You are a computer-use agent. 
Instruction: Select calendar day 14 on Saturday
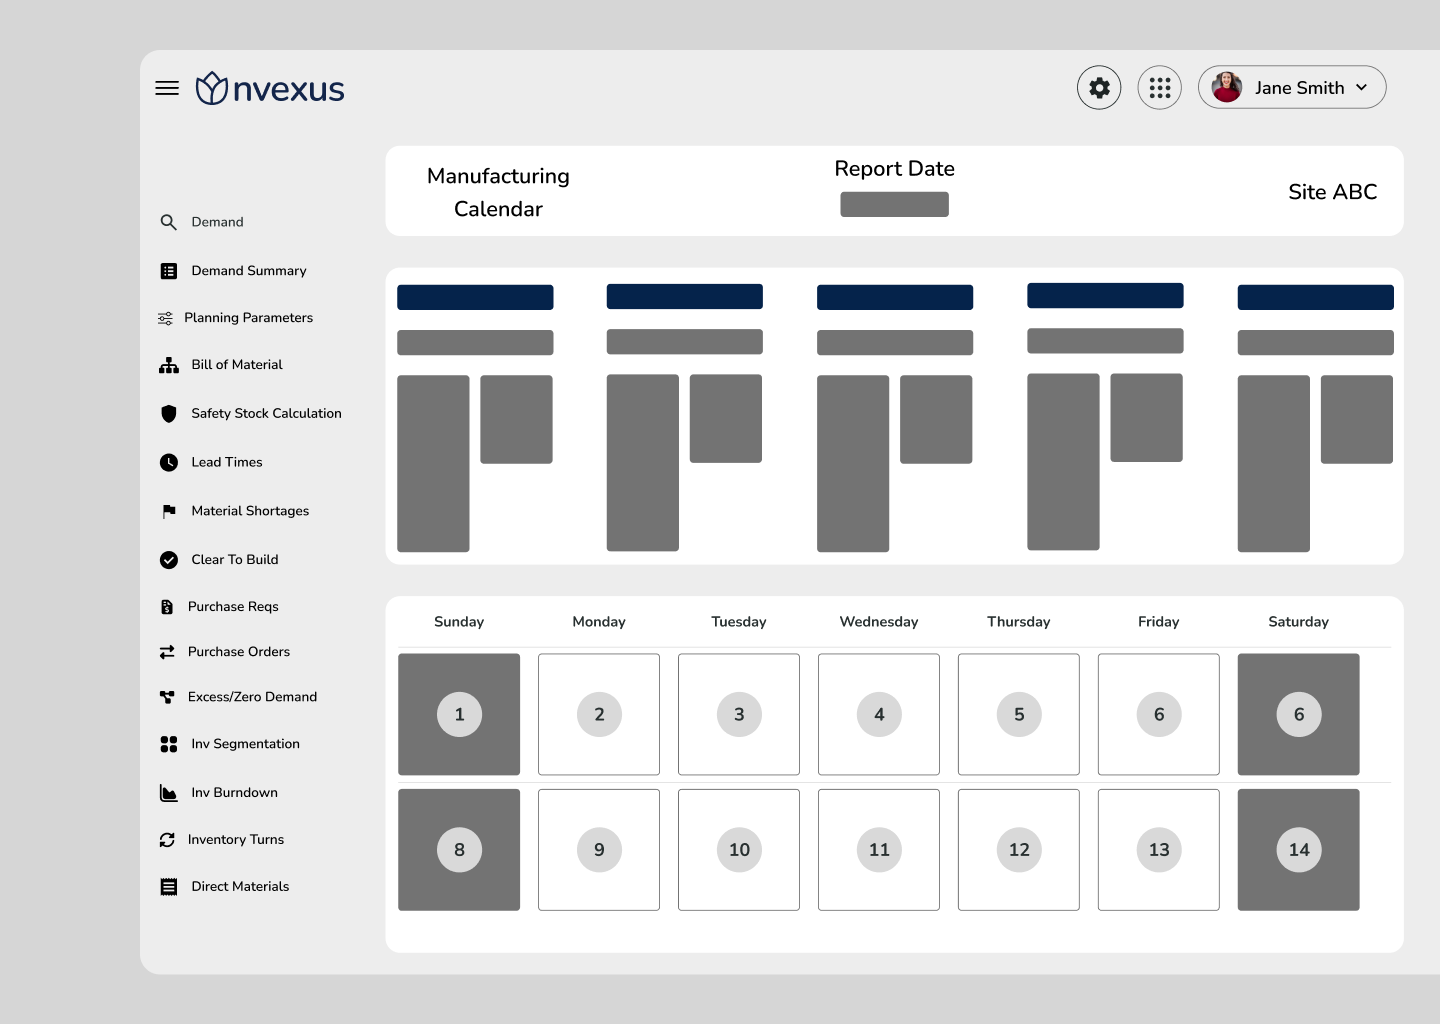pyautogui.click(x=1299, y=850)
